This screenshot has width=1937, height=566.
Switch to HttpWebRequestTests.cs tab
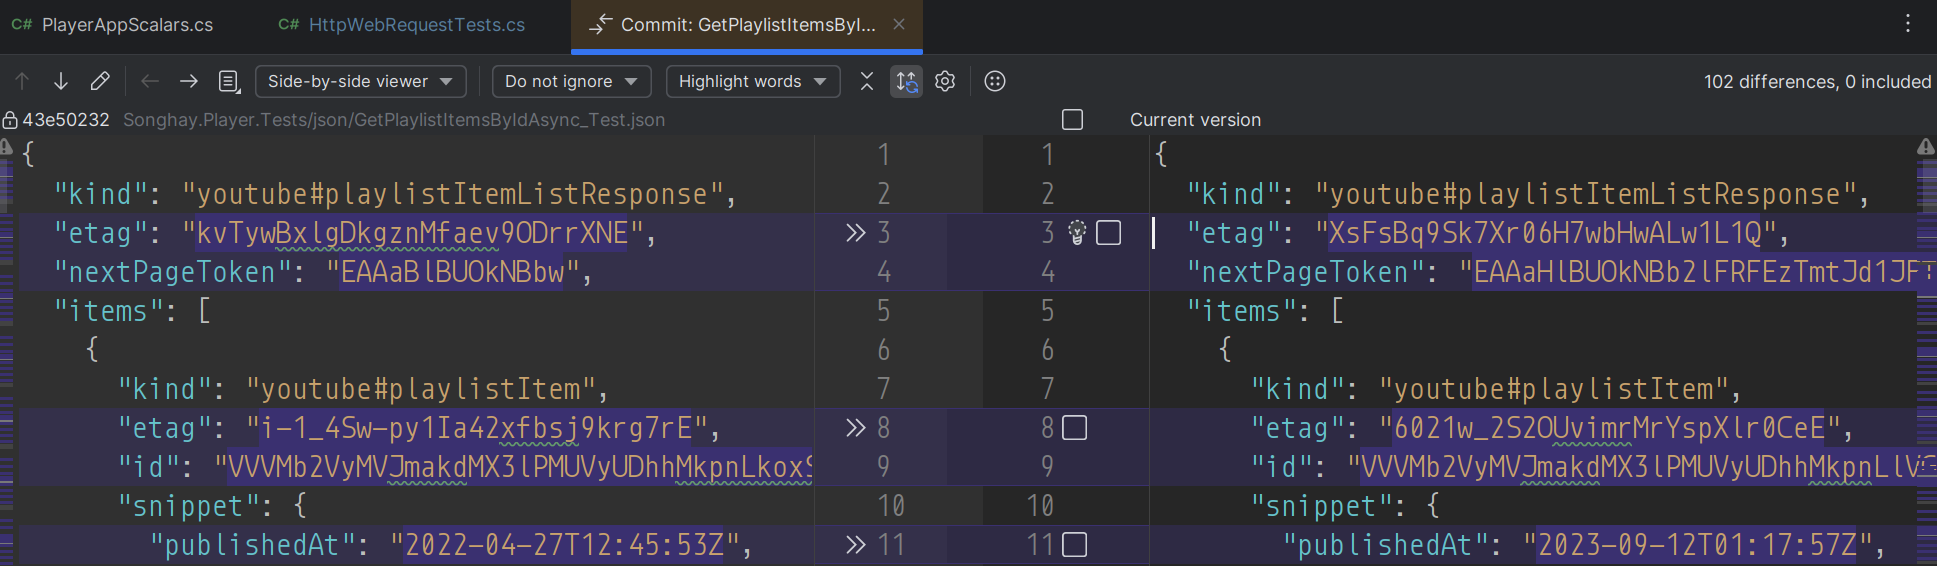point(402,25)
